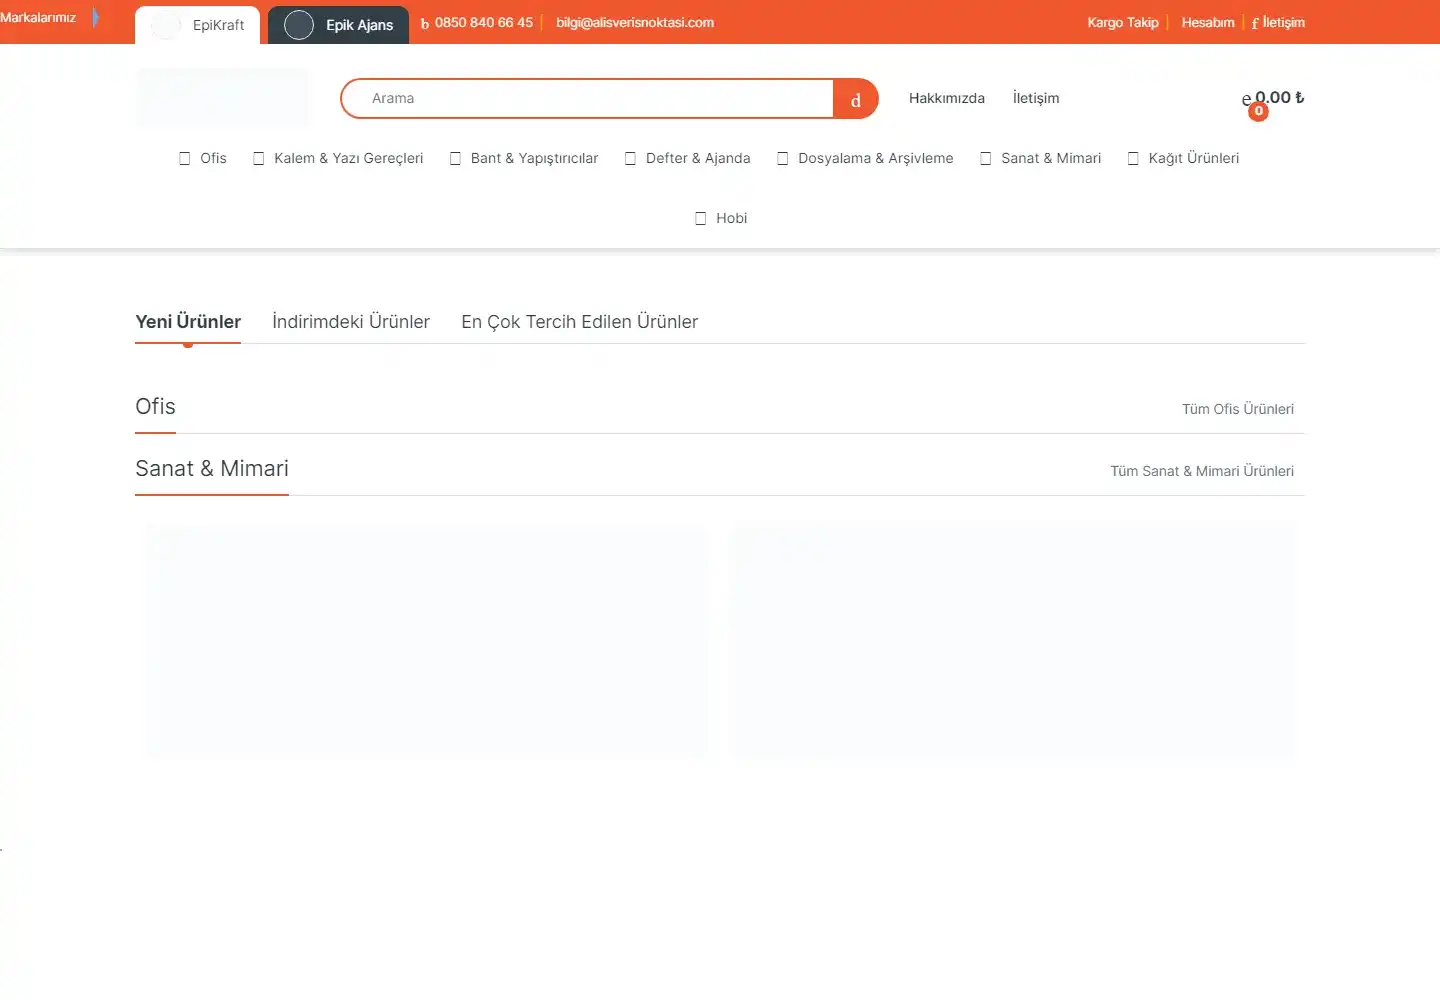Select the EpiKraft brand tab

pyautogui.click(x=197, y=25)
